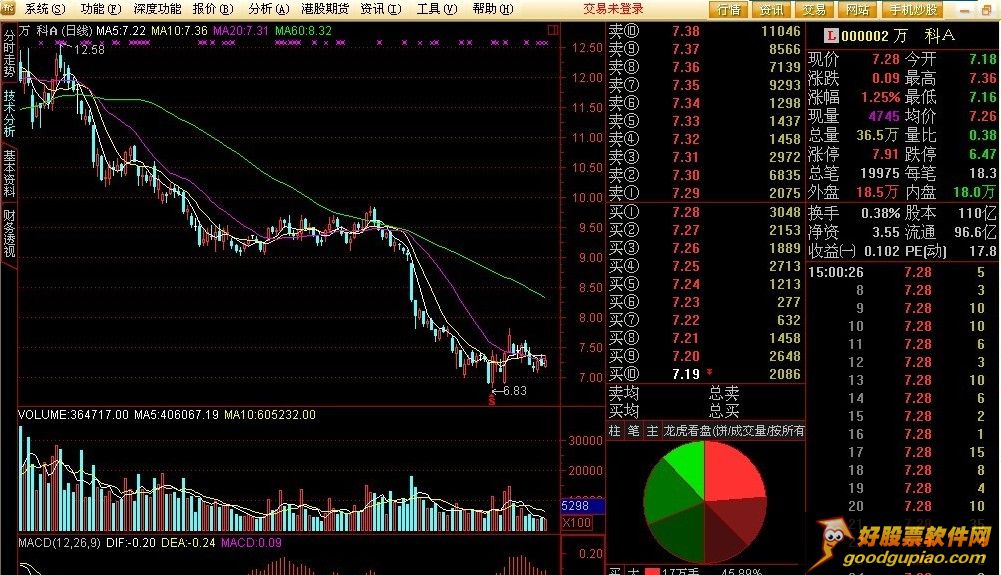
Task: Open the 资讯(I) menu
Action: point(380,9)
